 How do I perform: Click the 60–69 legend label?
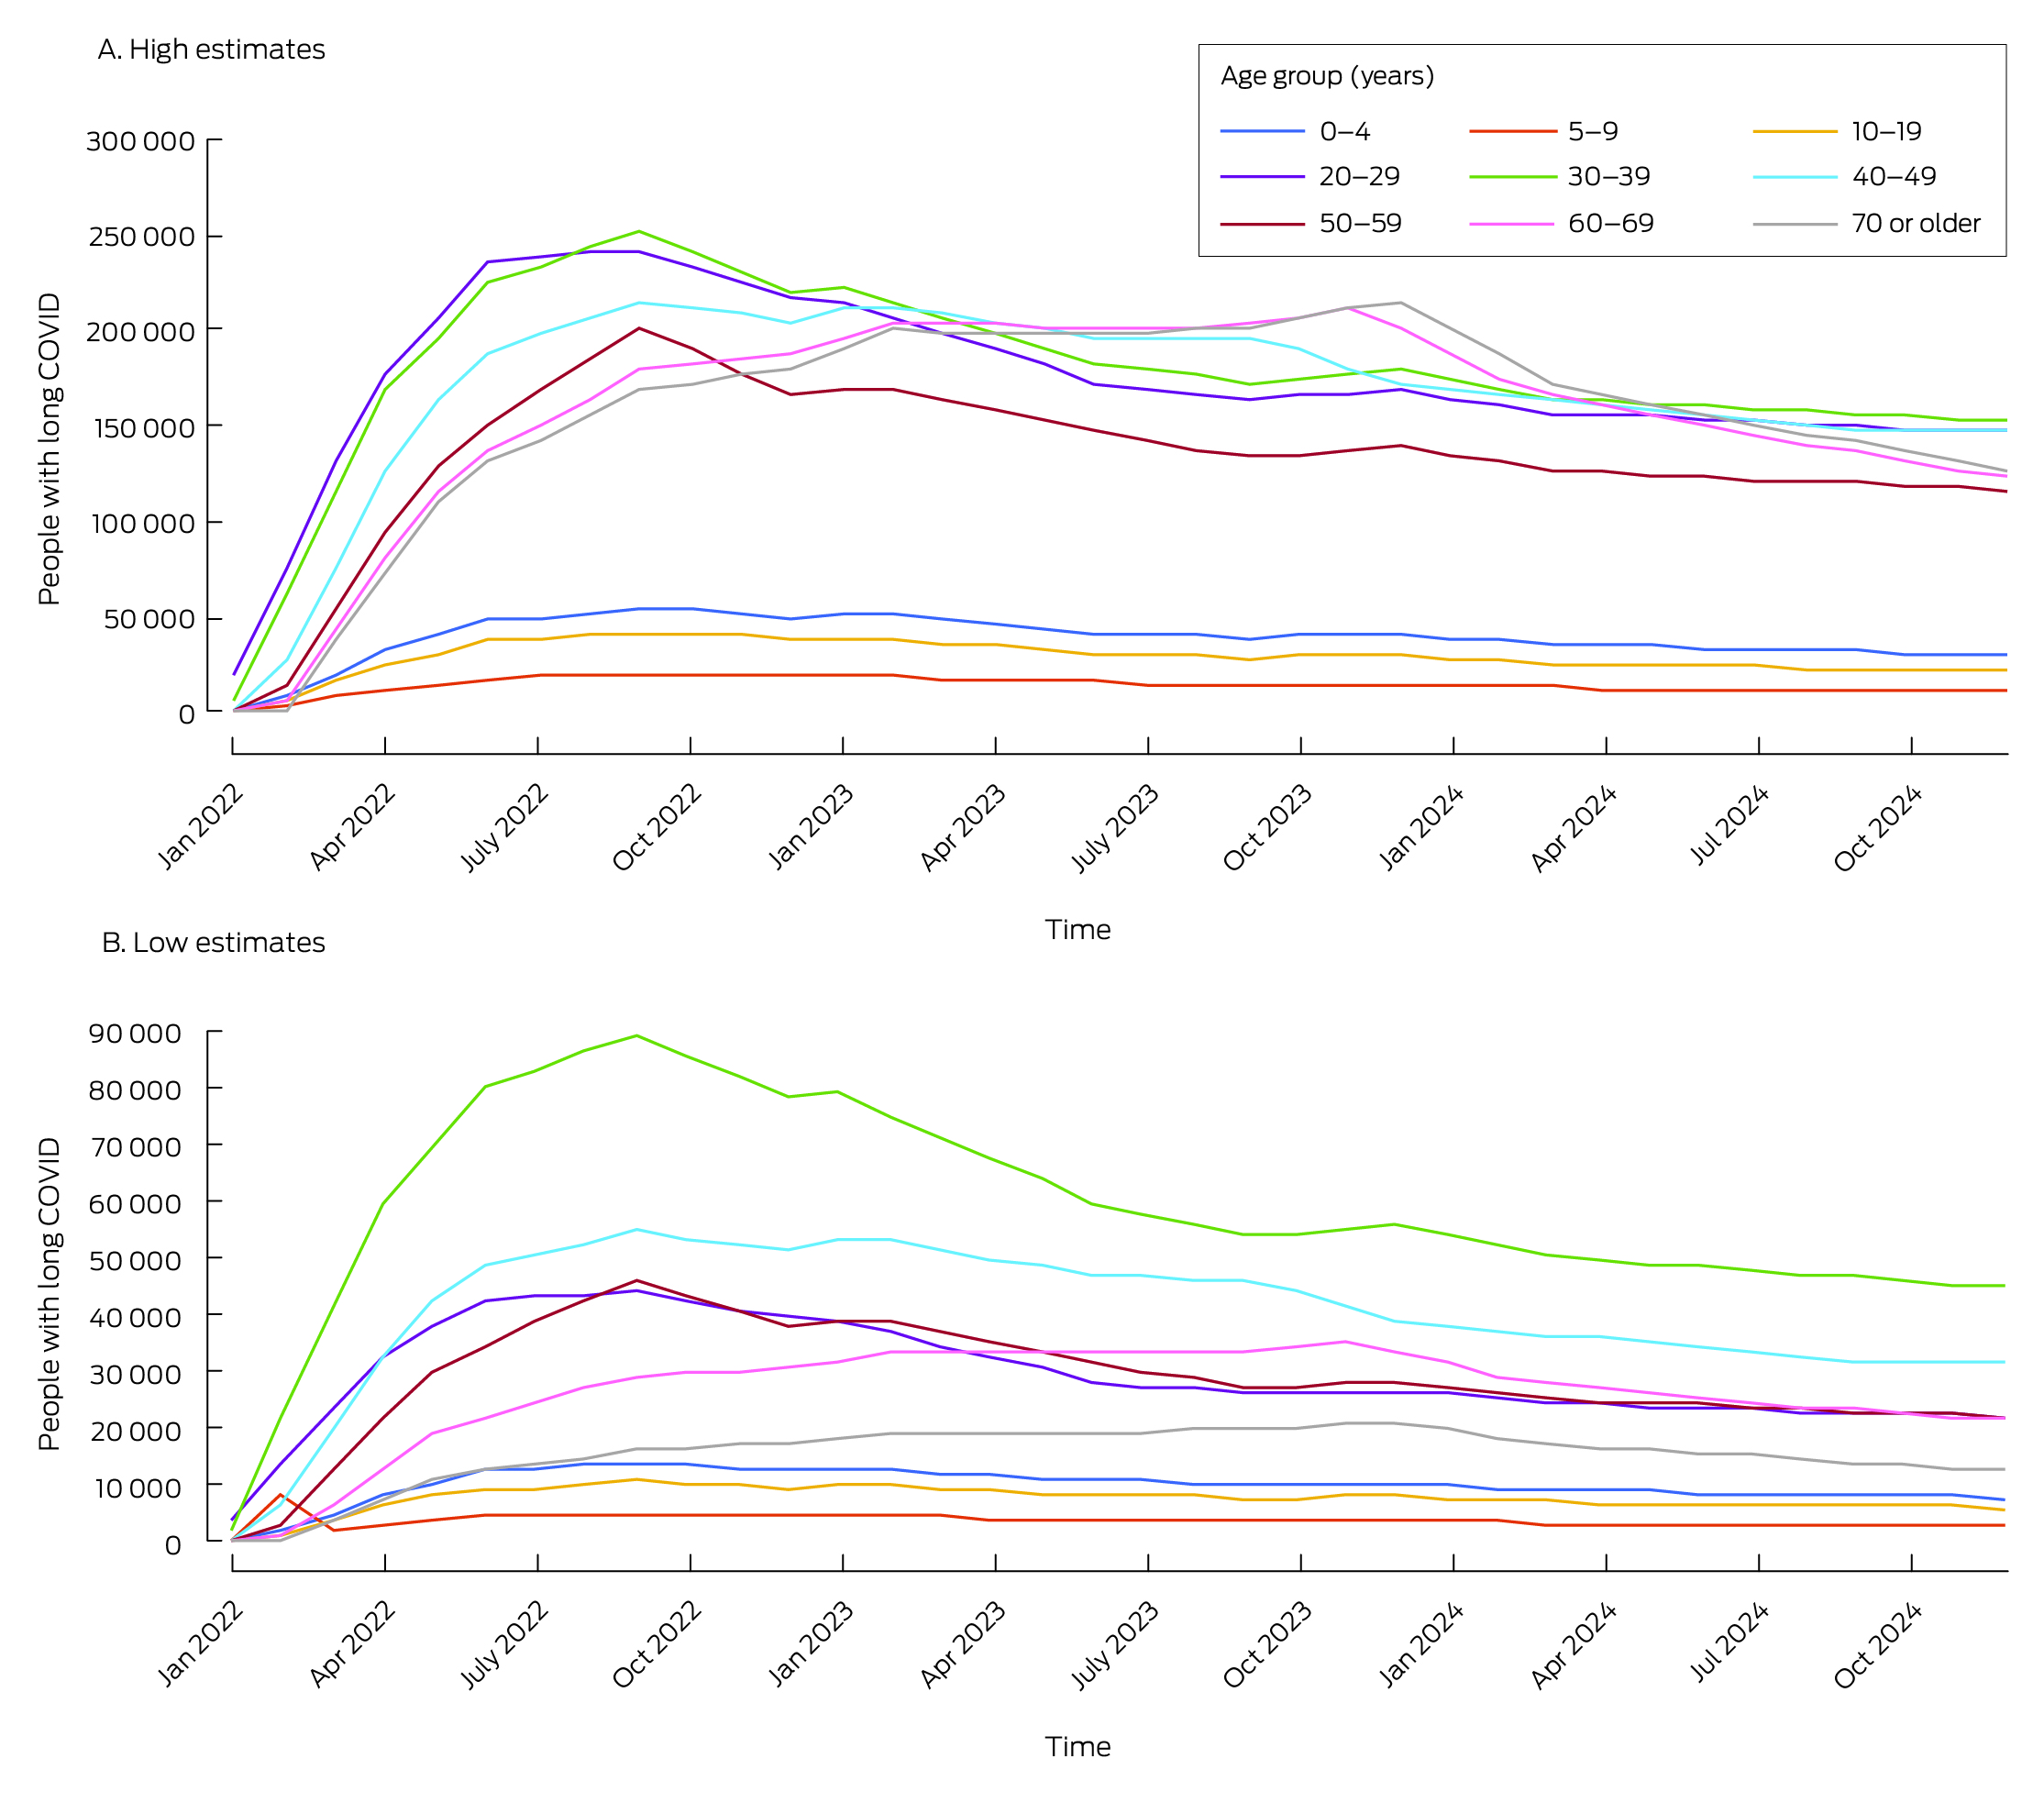pos(1610,223)
